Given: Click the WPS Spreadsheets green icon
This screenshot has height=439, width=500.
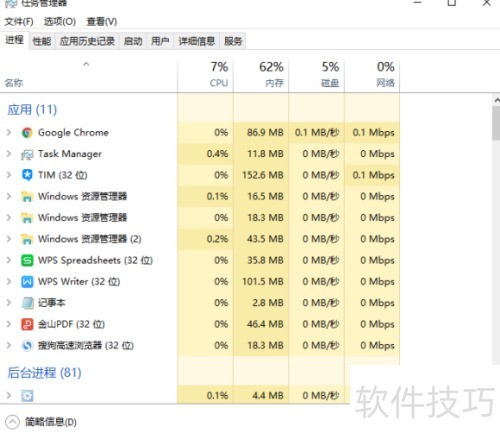Looking at the screenshot, I should pos(27,260).
